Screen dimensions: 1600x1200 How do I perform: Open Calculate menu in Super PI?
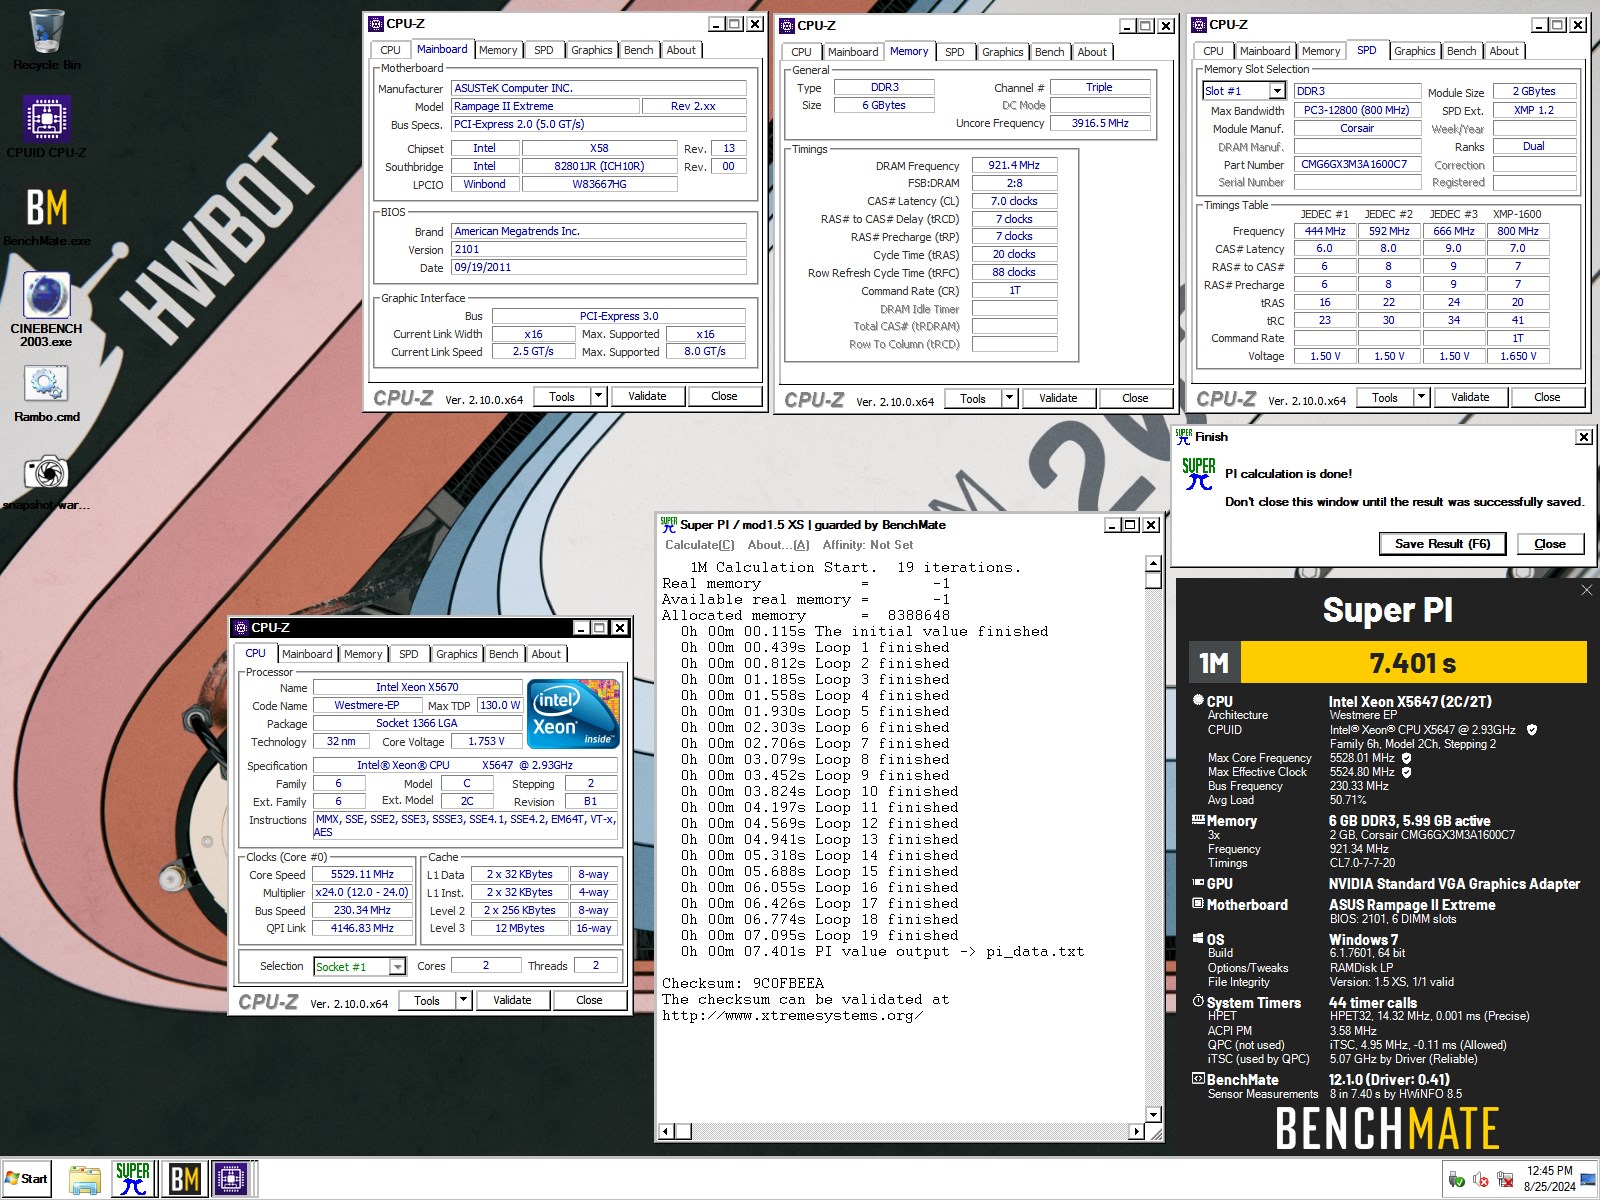tap(699, 545)
